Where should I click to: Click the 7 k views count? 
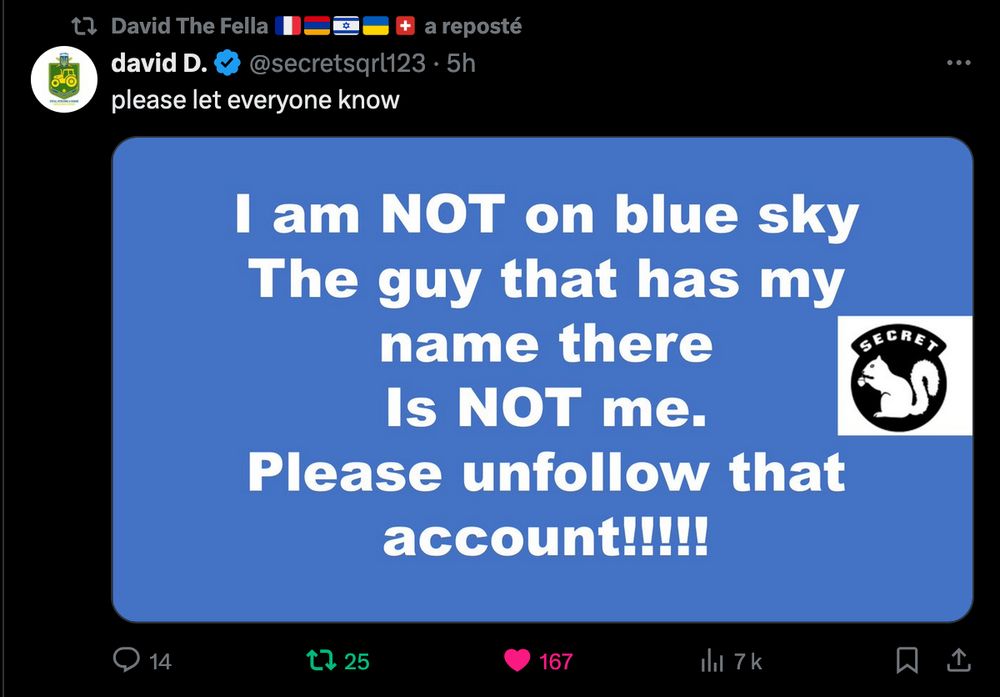click(x=747, y=661)
